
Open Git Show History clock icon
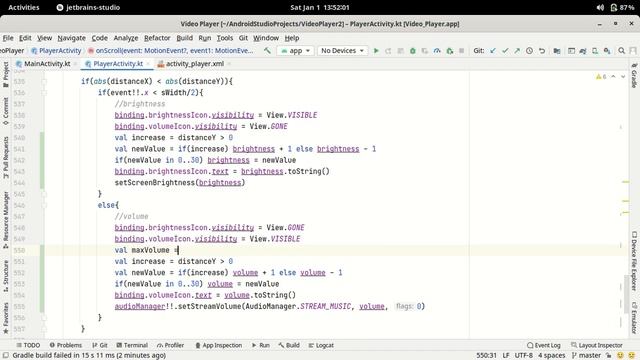point(529,51)
